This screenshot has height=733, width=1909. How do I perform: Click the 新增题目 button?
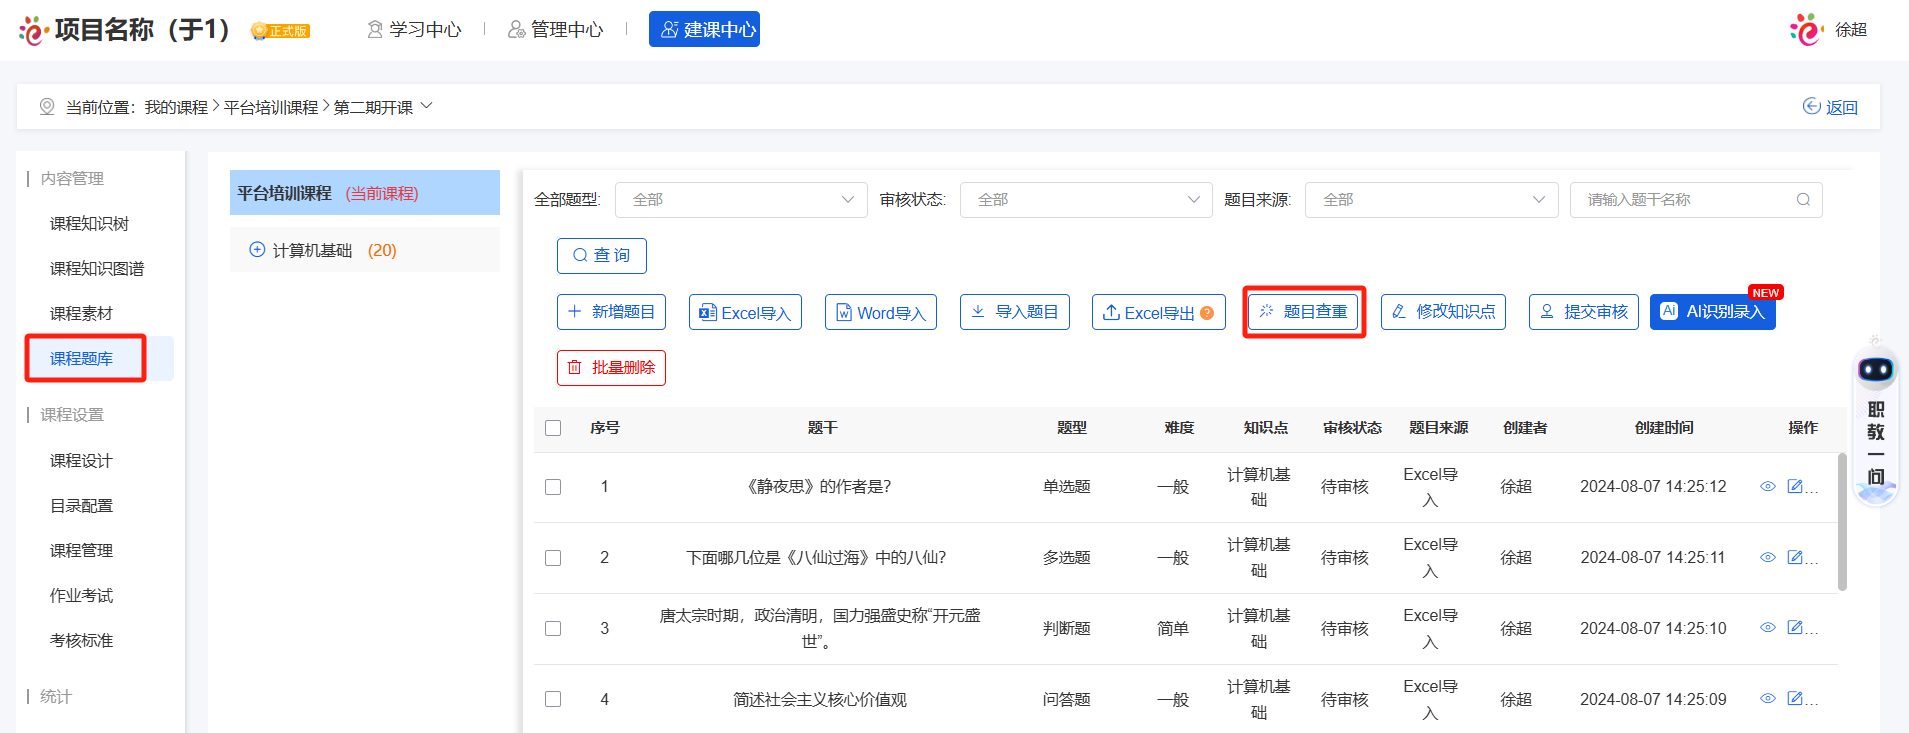click(x=611, y=312)
